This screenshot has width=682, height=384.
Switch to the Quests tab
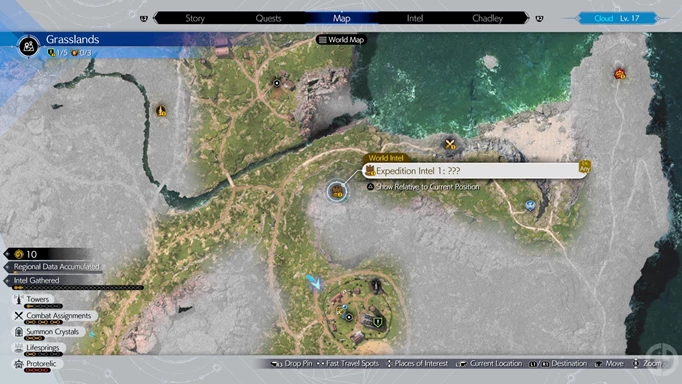pyautogui.click(x=268, y=18)
